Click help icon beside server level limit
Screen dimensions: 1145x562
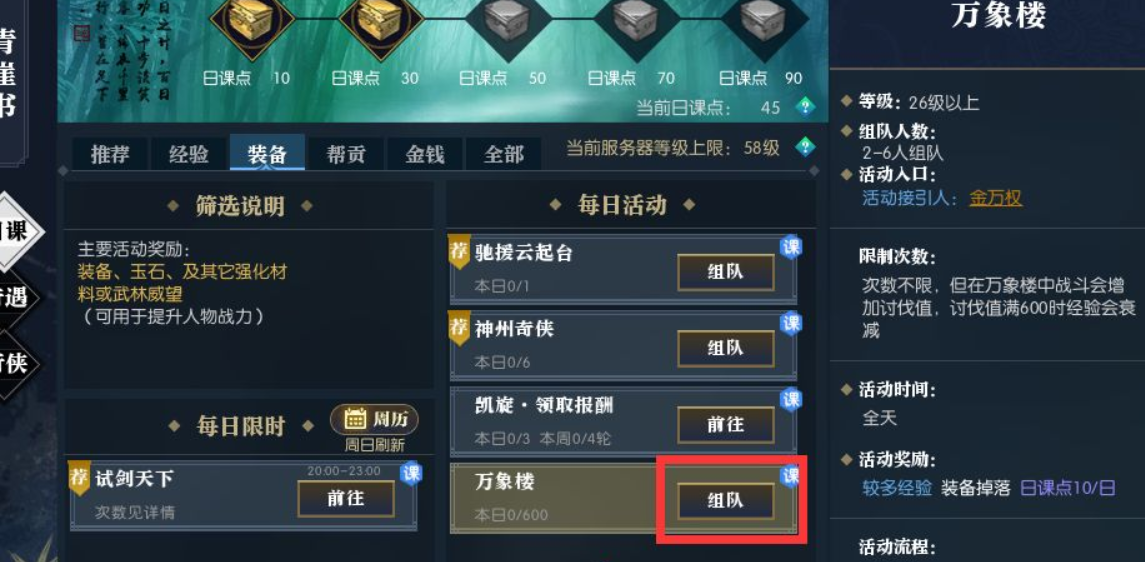805,147
